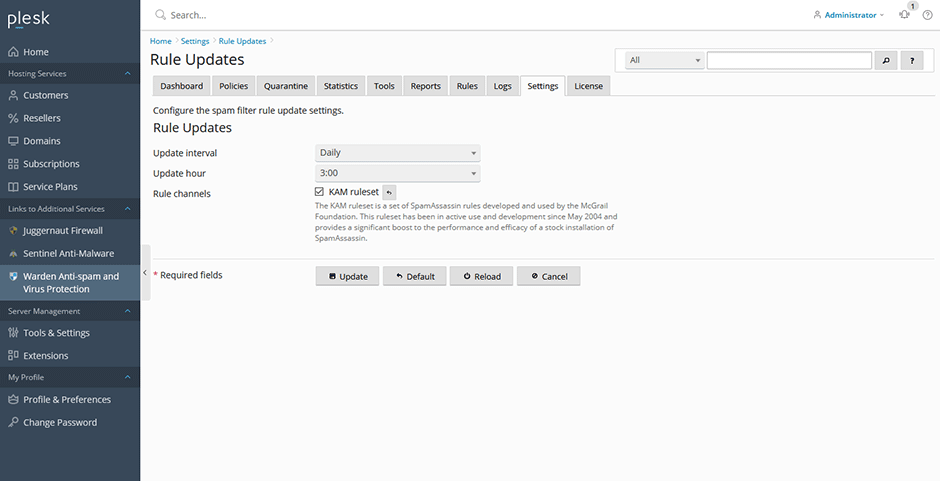Uncheck the KAM ruleset checkbox
This screenshot has height=481, width=940.
320,192
